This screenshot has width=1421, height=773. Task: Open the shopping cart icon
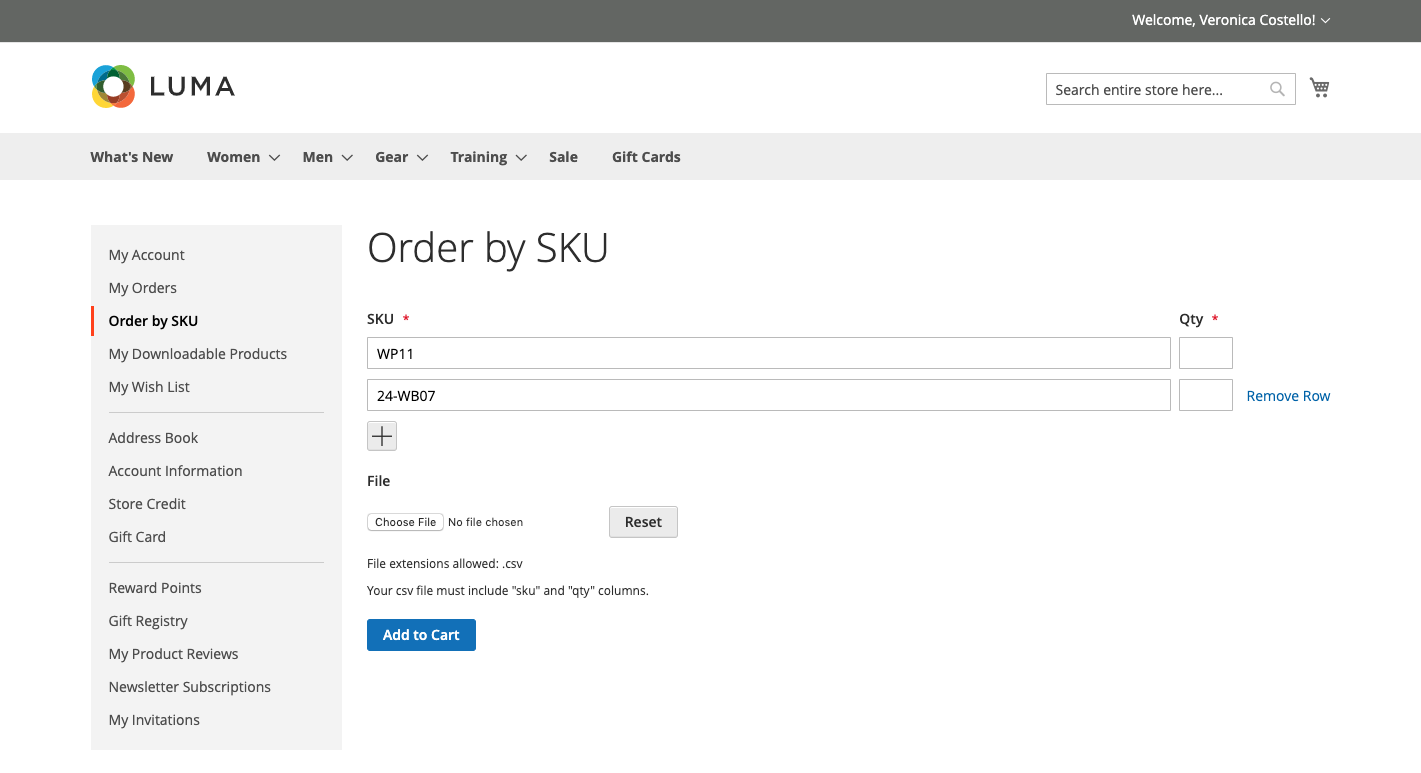coord(1319,87)
